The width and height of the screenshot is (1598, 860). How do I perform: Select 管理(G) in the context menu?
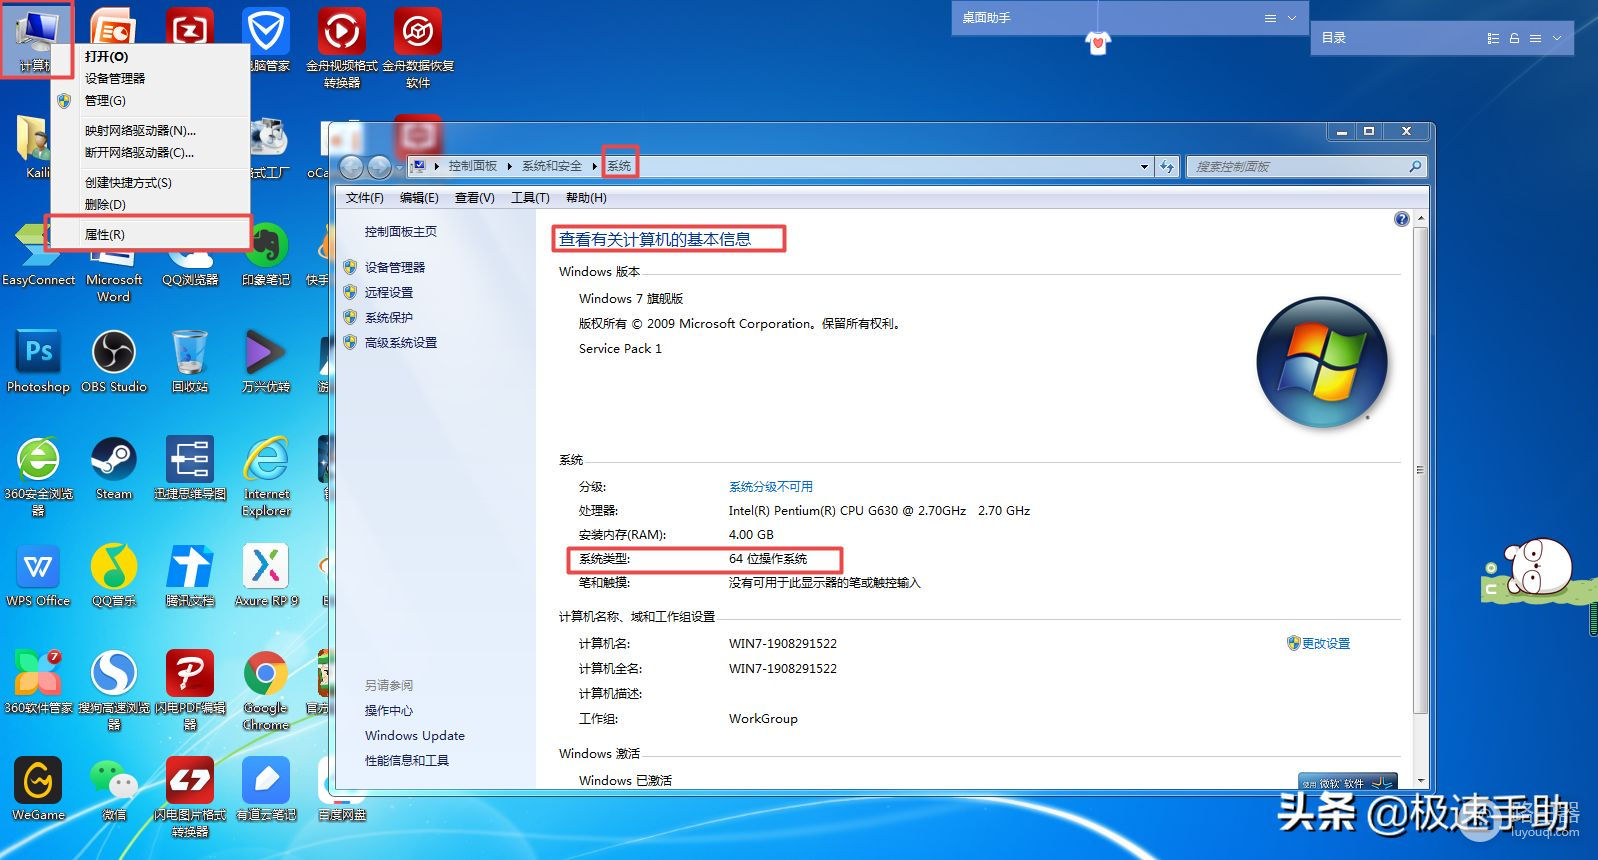(151, 100)
